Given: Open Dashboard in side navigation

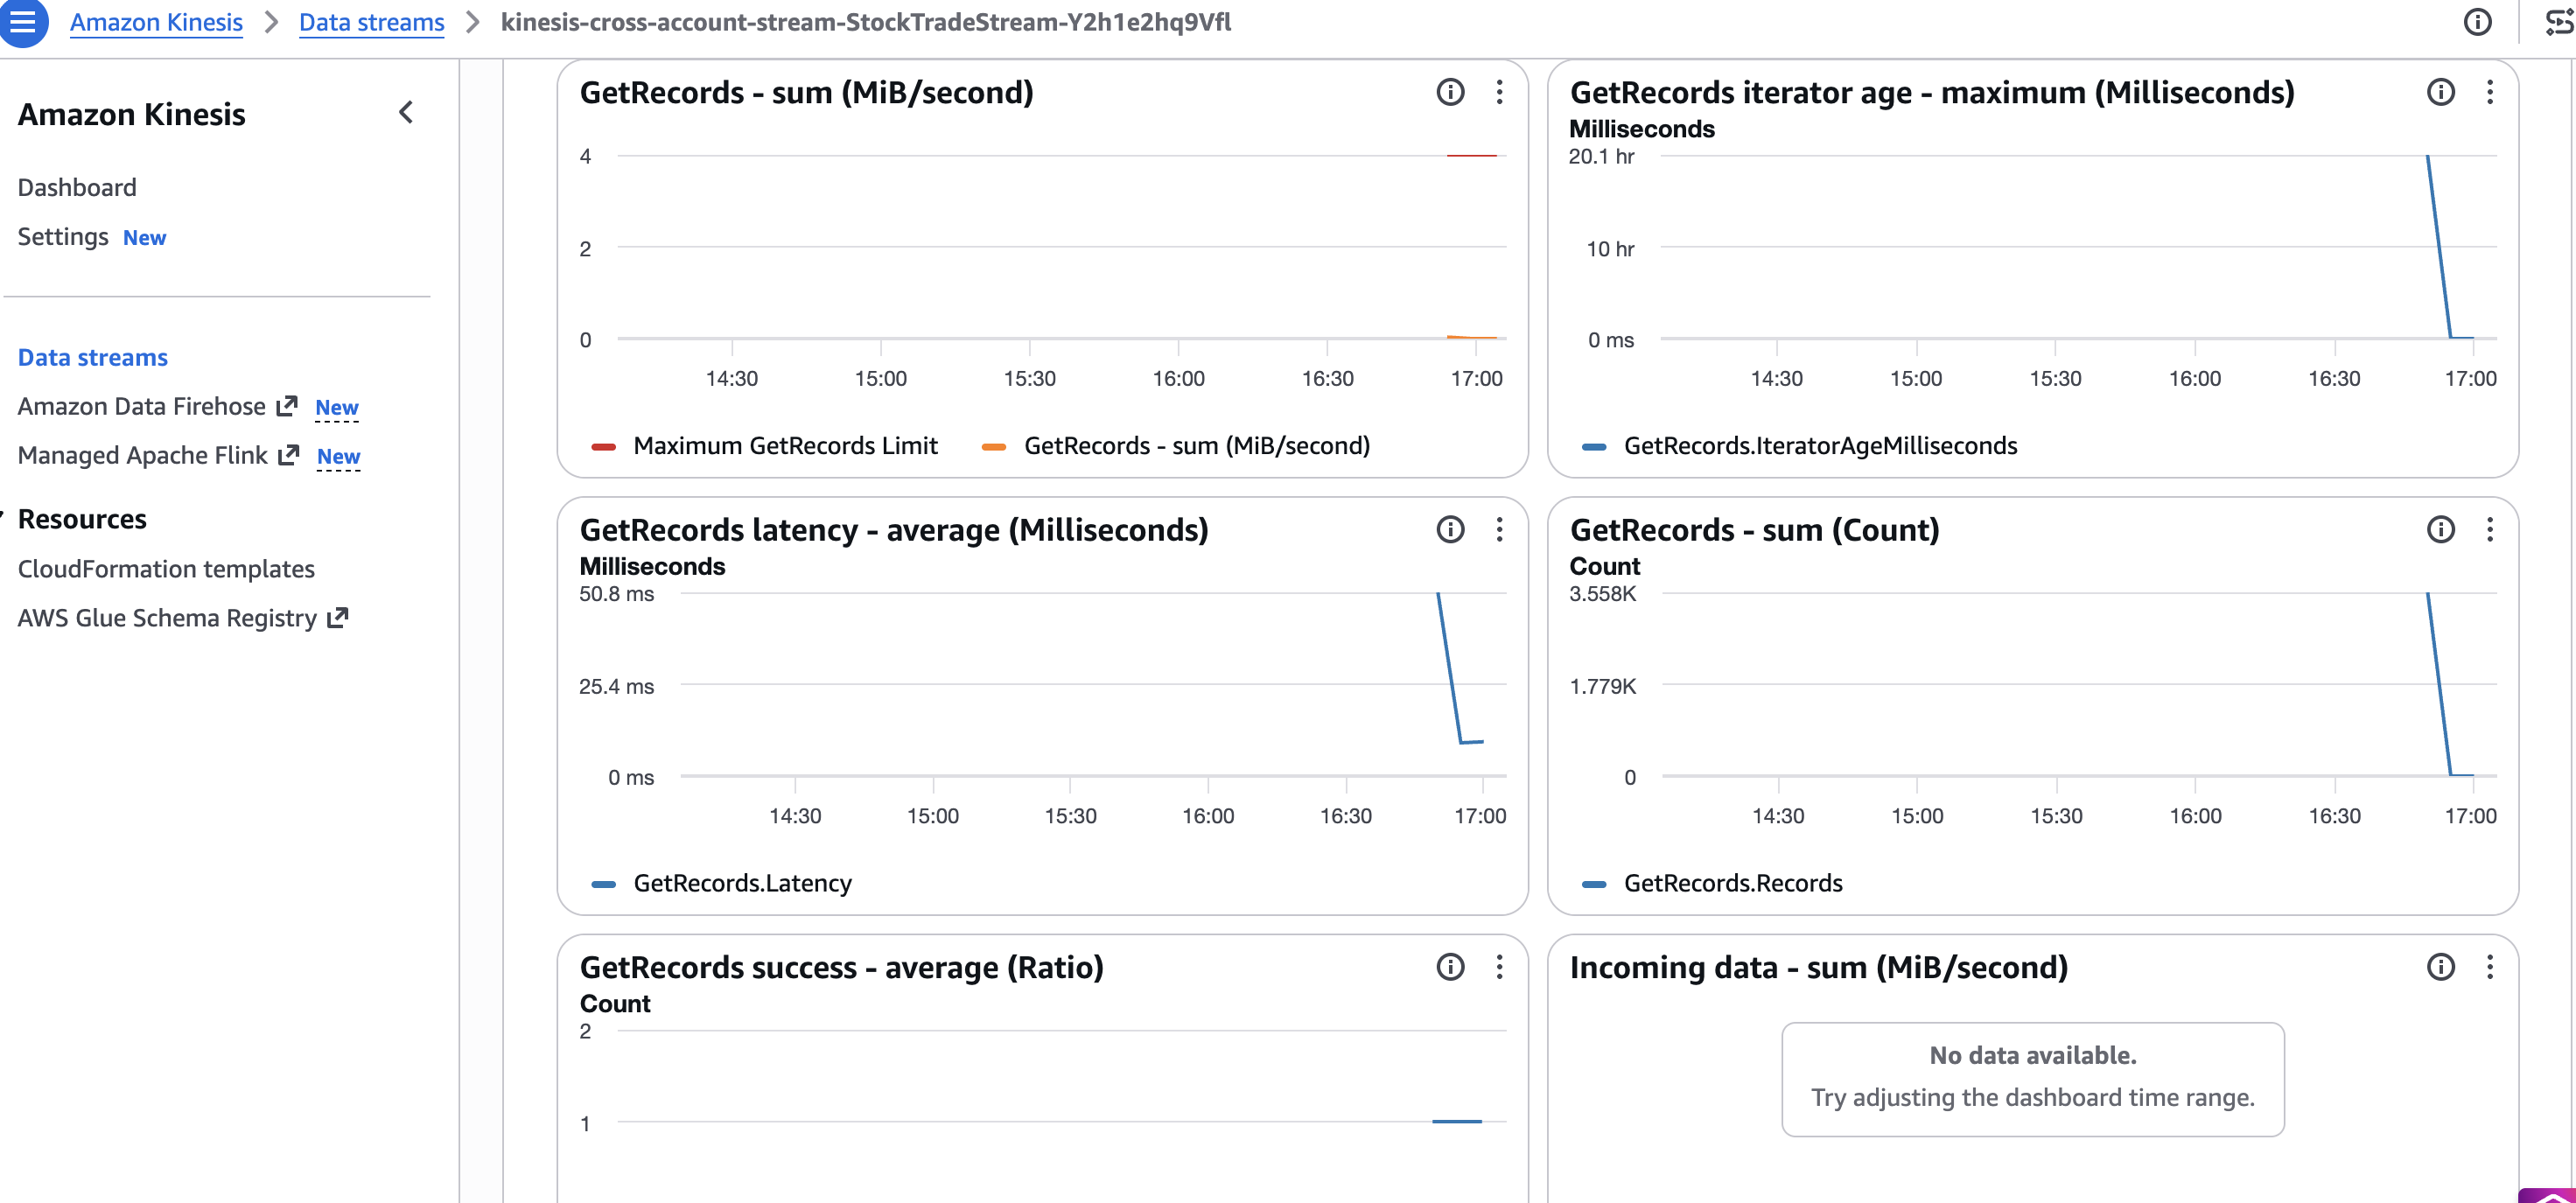Looking at the screenshot, I should point(77,187).
